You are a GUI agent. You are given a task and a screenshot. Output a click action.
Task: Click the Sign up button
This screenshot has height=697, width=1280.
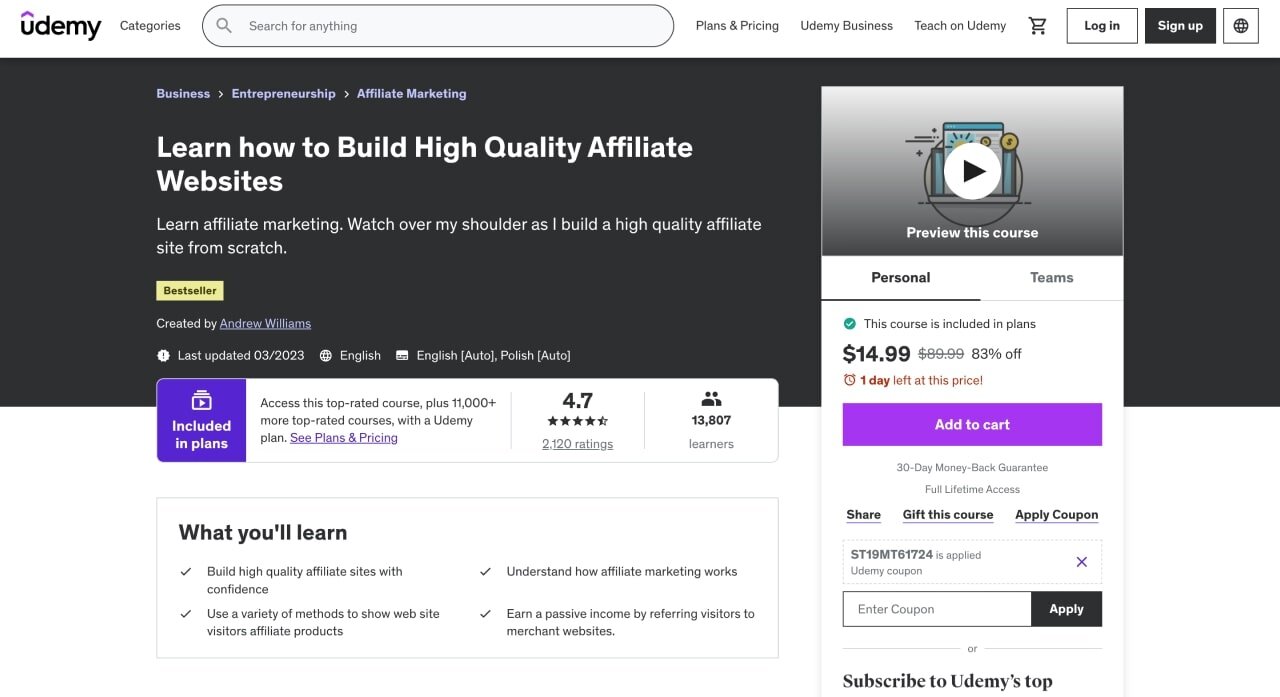(x=1180, y=26)
